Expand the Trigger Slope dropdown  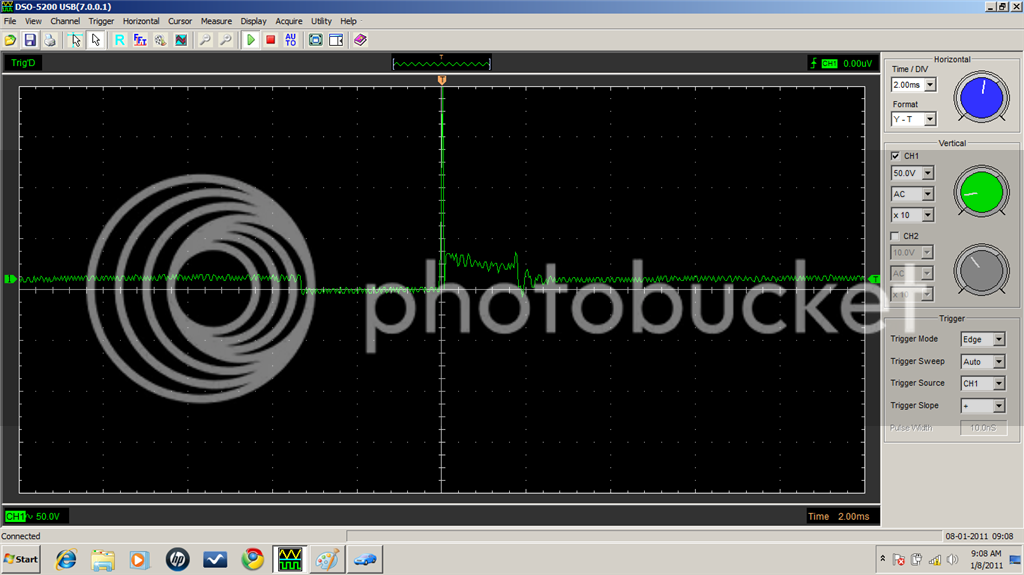click(999, 406)
